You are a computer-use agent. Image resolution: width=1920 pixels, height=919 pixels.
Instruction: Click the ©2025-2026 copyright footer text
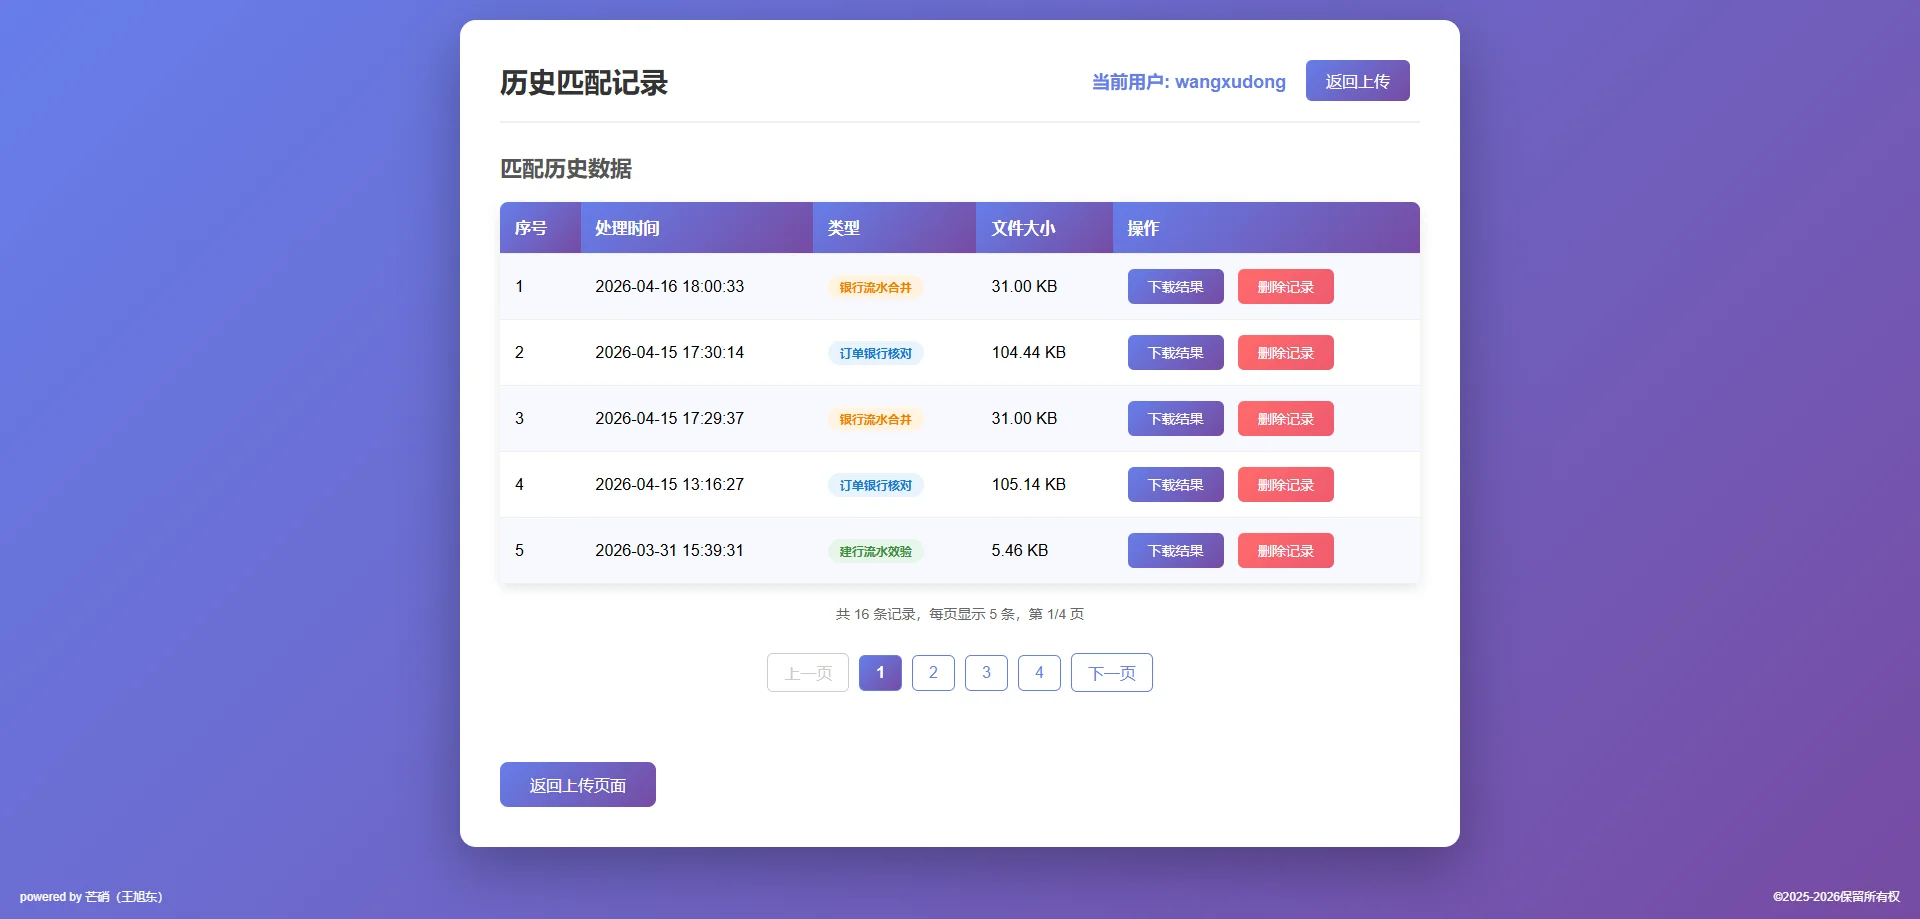pos(1836,897)
